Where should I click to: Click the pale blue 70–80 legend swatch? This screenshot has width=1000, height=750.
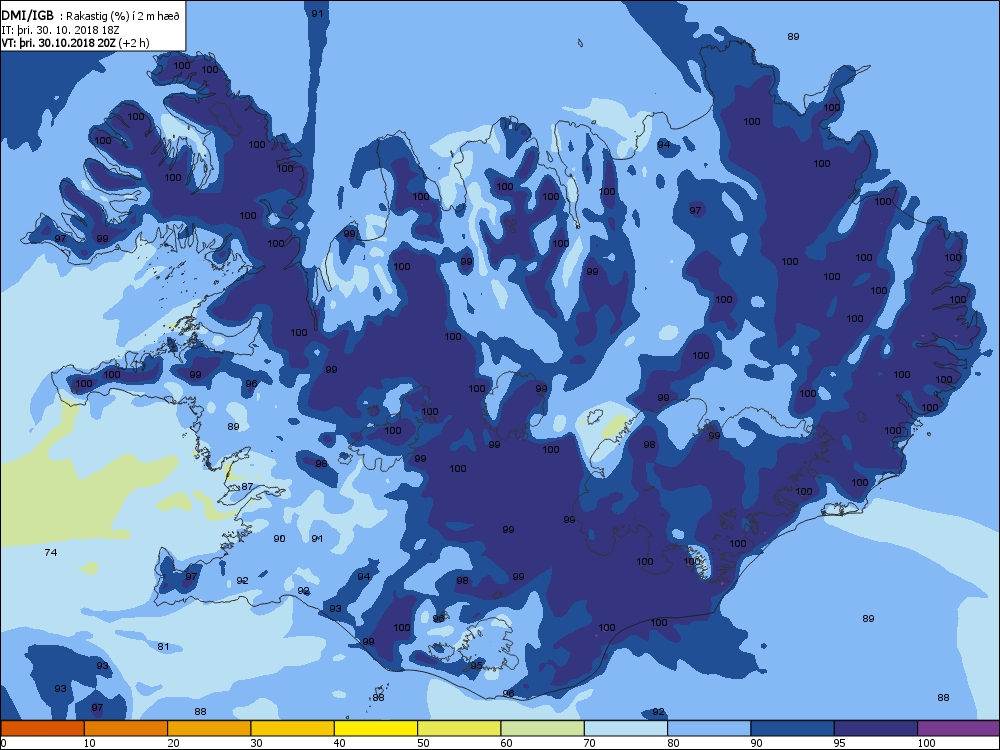tap(626, 728)
